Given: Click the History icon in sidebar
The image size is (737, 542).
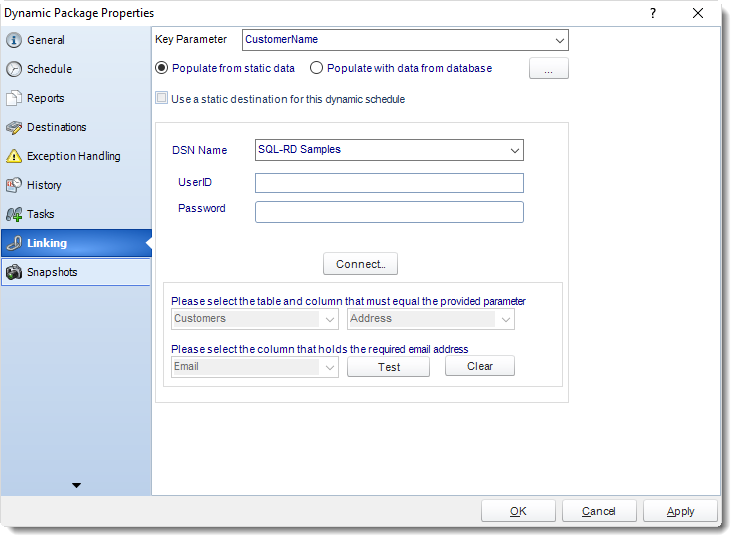Looking at the screenshot, I should tap(14, 185).
